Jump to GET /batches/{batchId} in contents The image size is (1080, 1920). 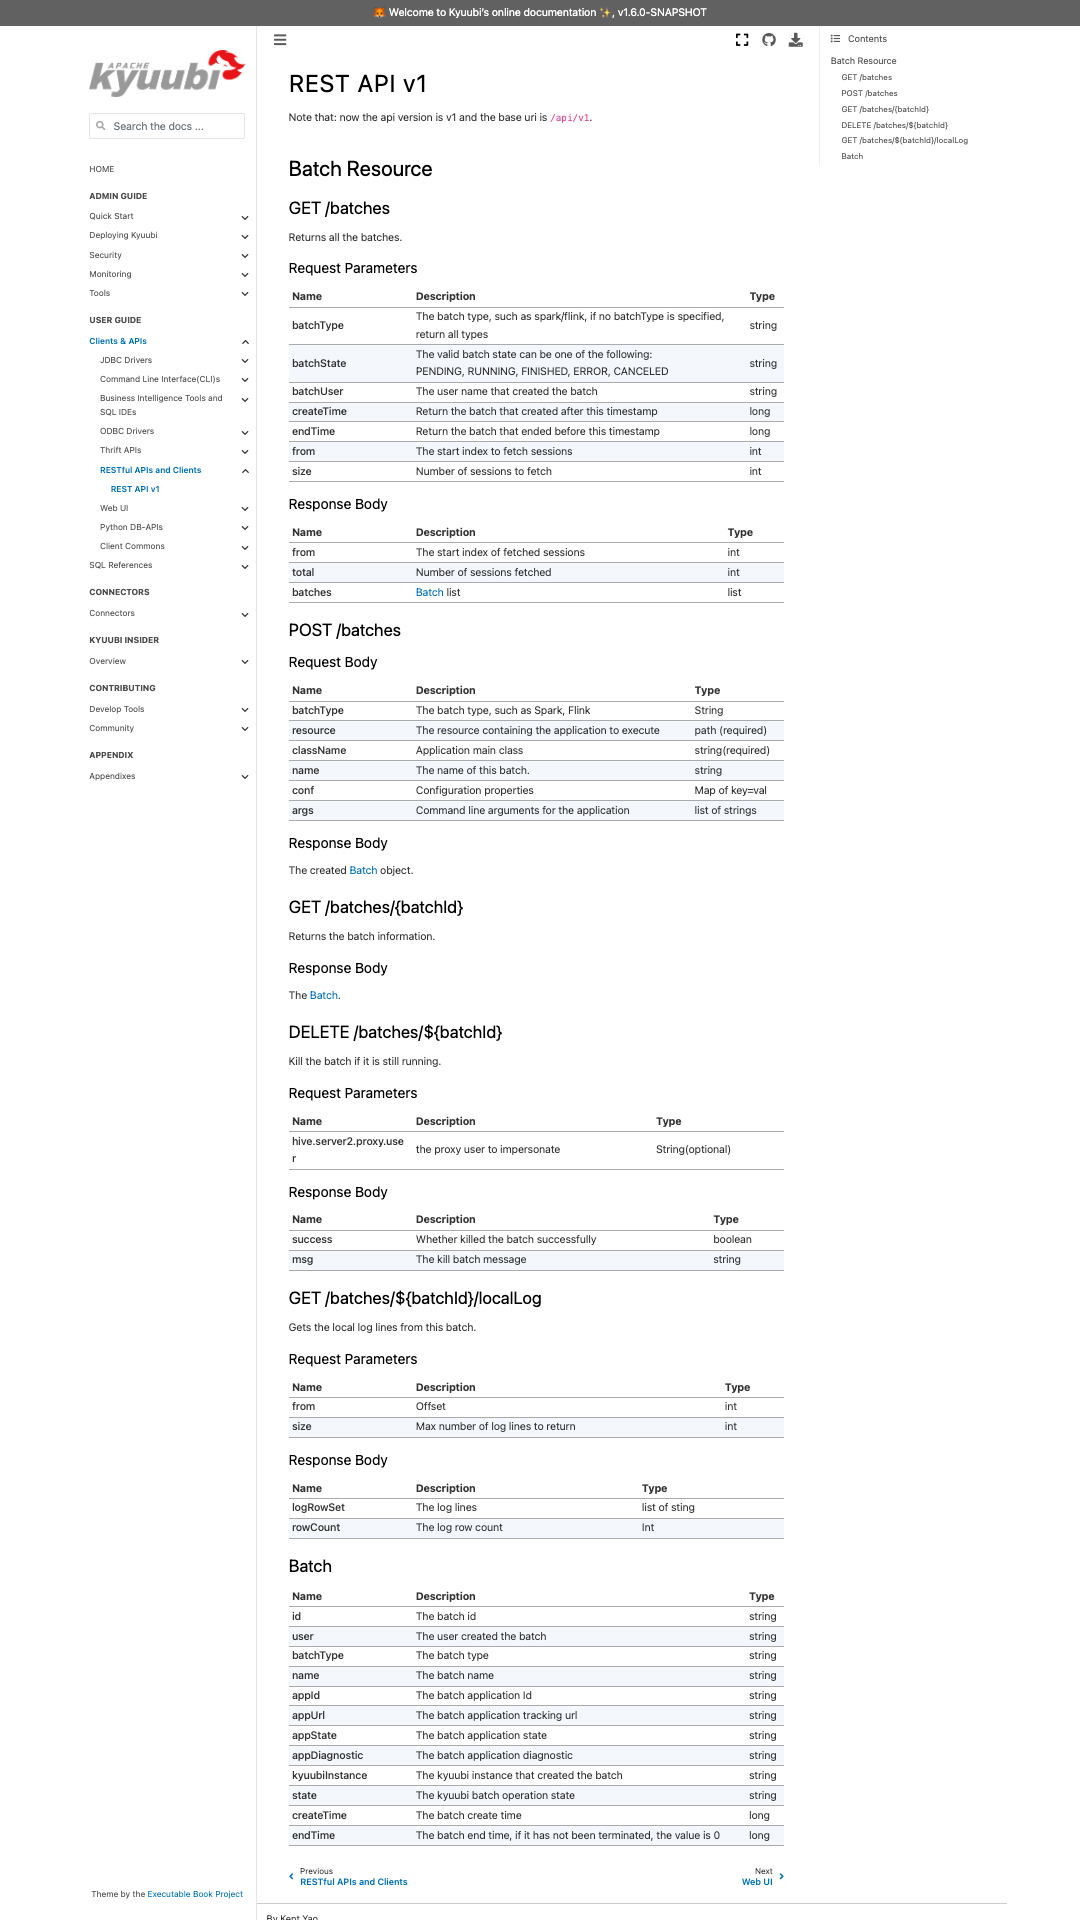coord(885,109)
